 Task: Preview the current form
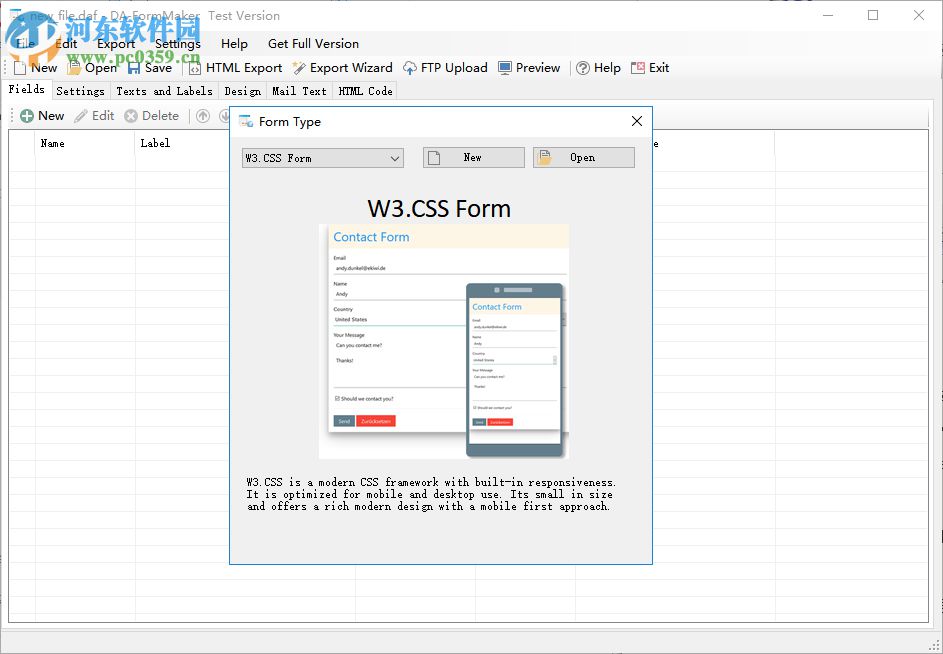click(528, 68)
